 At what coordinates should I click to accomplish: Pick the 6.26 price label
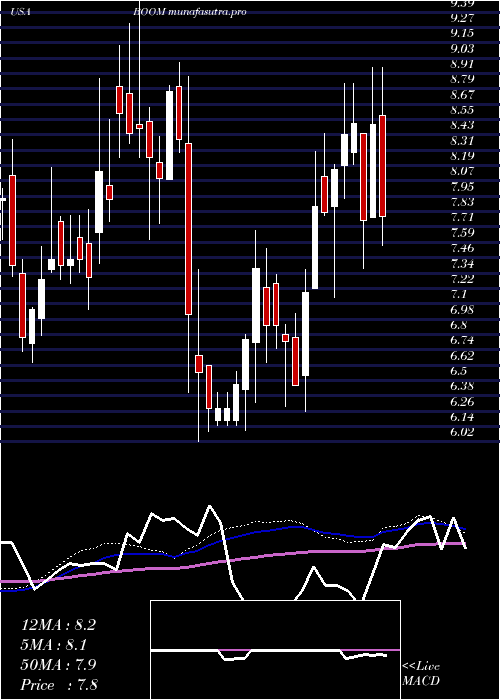point(462,401)
